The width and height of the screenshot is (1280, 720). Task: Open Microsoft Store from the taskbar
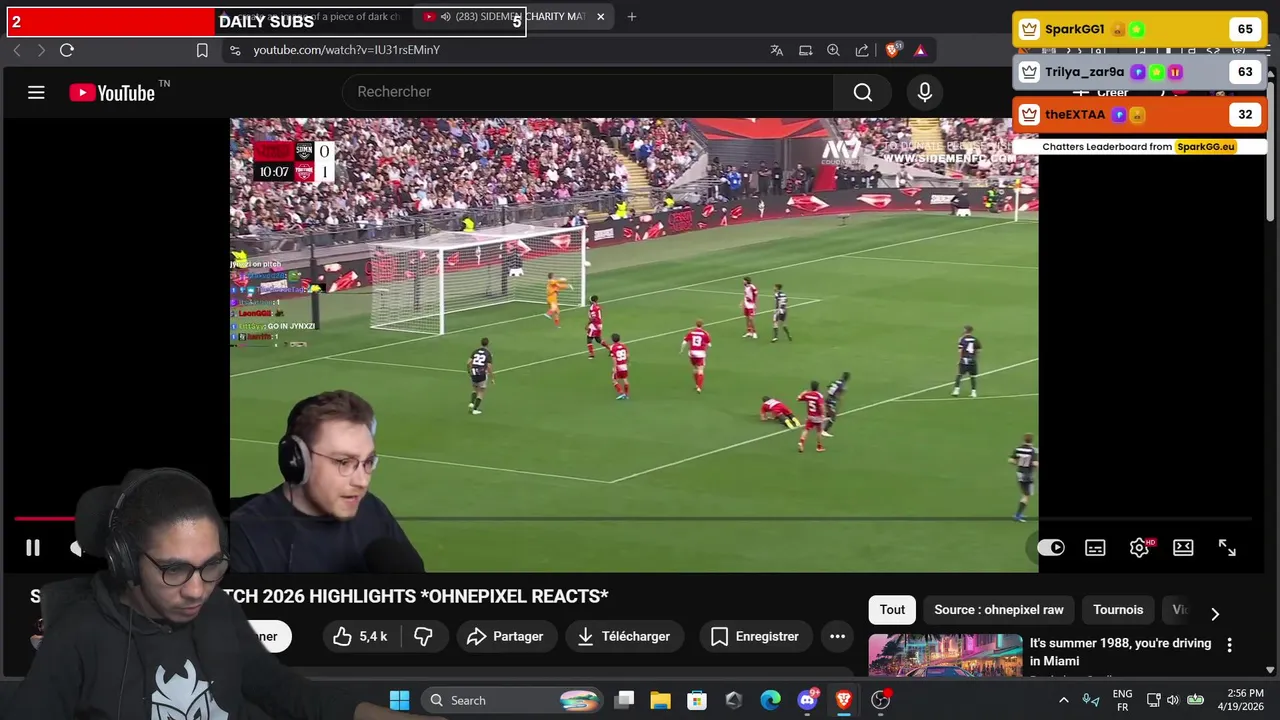(697, 700)
